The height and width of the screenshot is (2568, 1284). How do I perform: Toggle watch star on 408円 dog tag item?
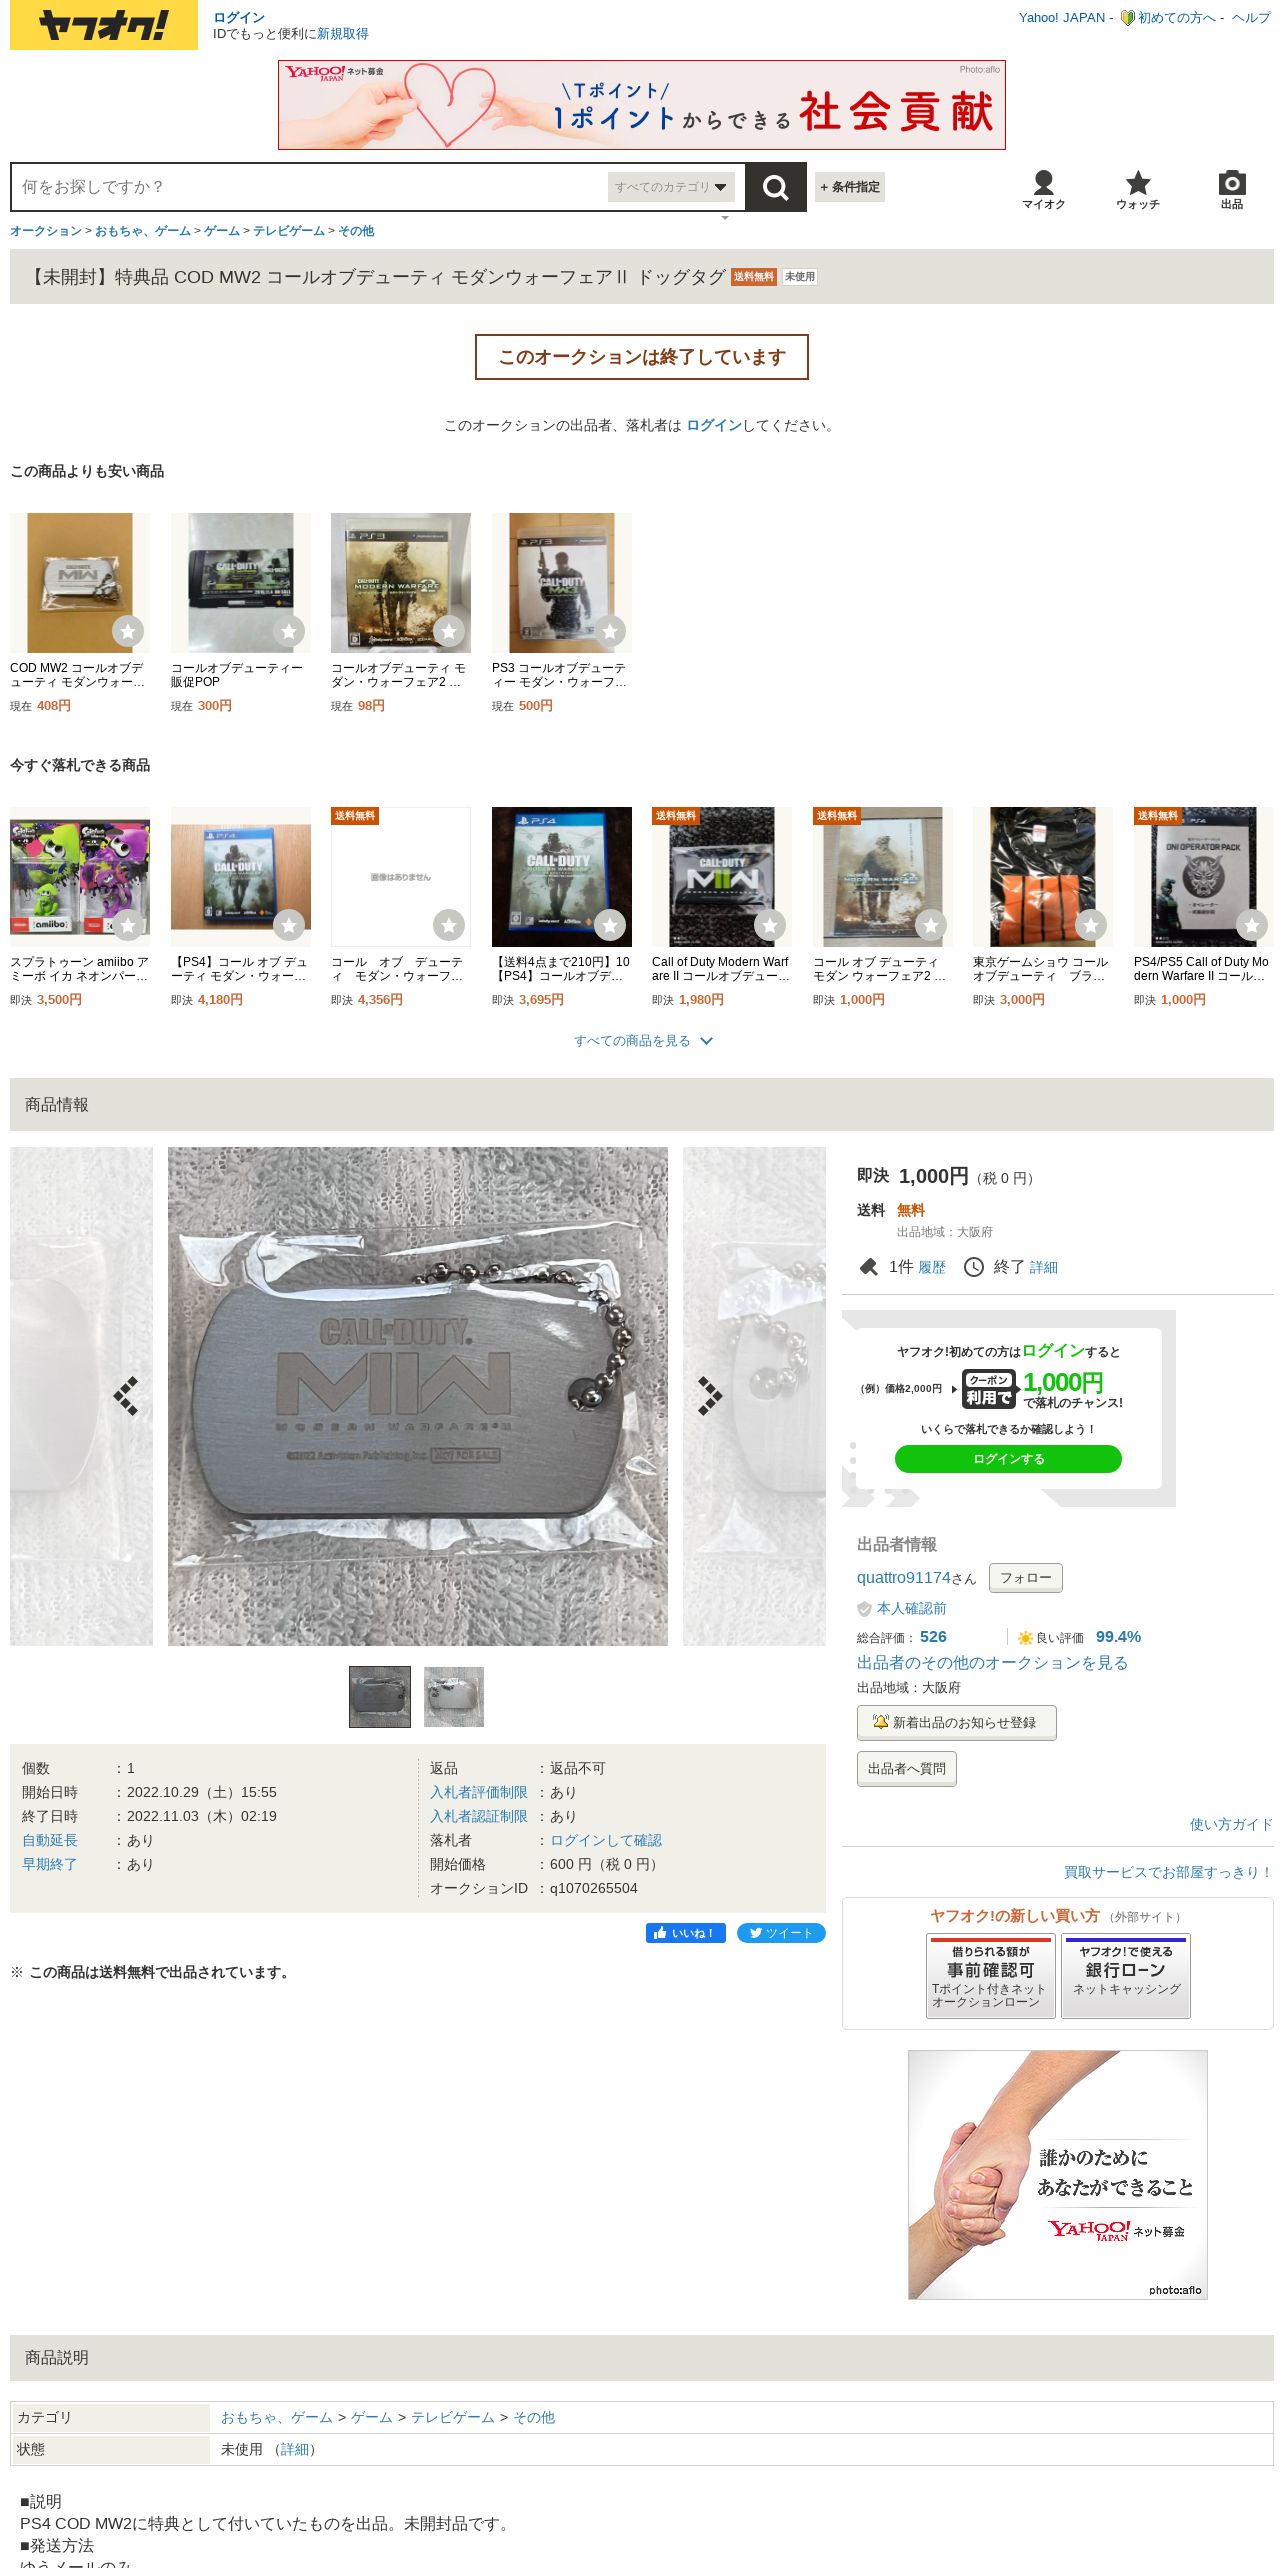pyautogui.click(x=128, y=631)
